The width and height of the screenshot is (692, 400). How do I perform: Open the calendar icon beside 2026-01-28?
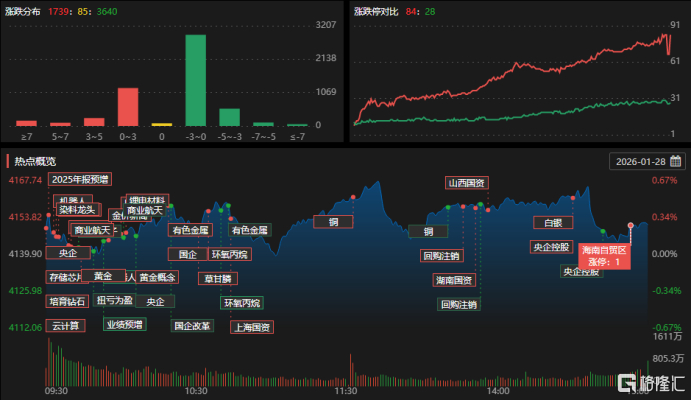click(x=675, y=161)
